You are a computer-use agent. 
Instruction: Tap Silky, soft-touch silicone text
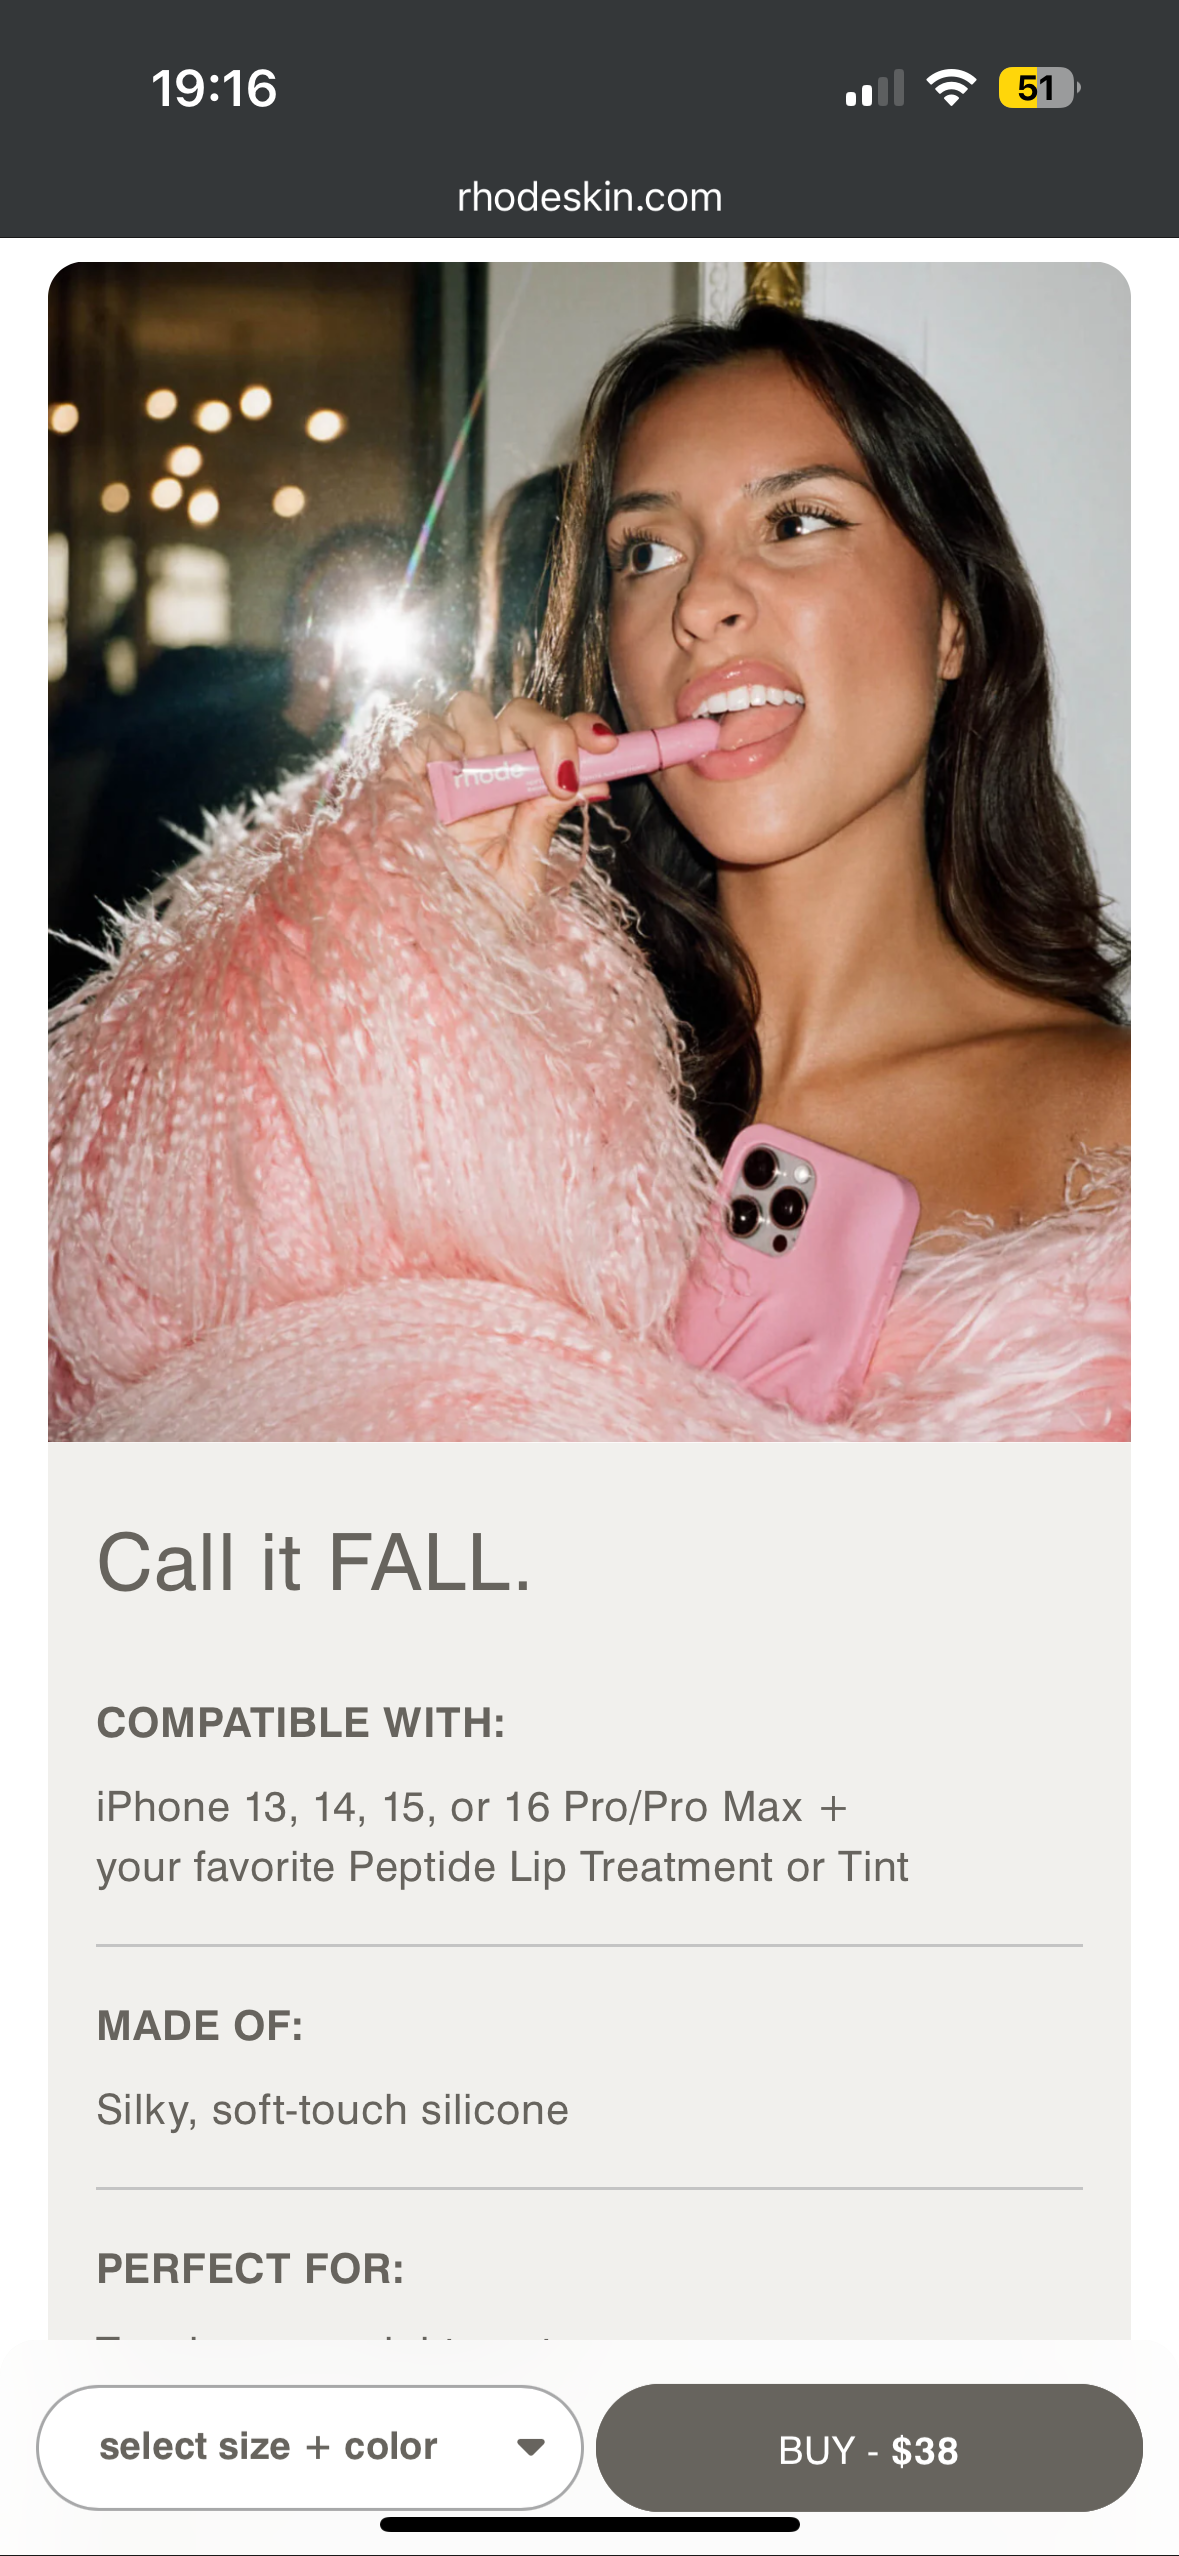[x=333, y=2110]
